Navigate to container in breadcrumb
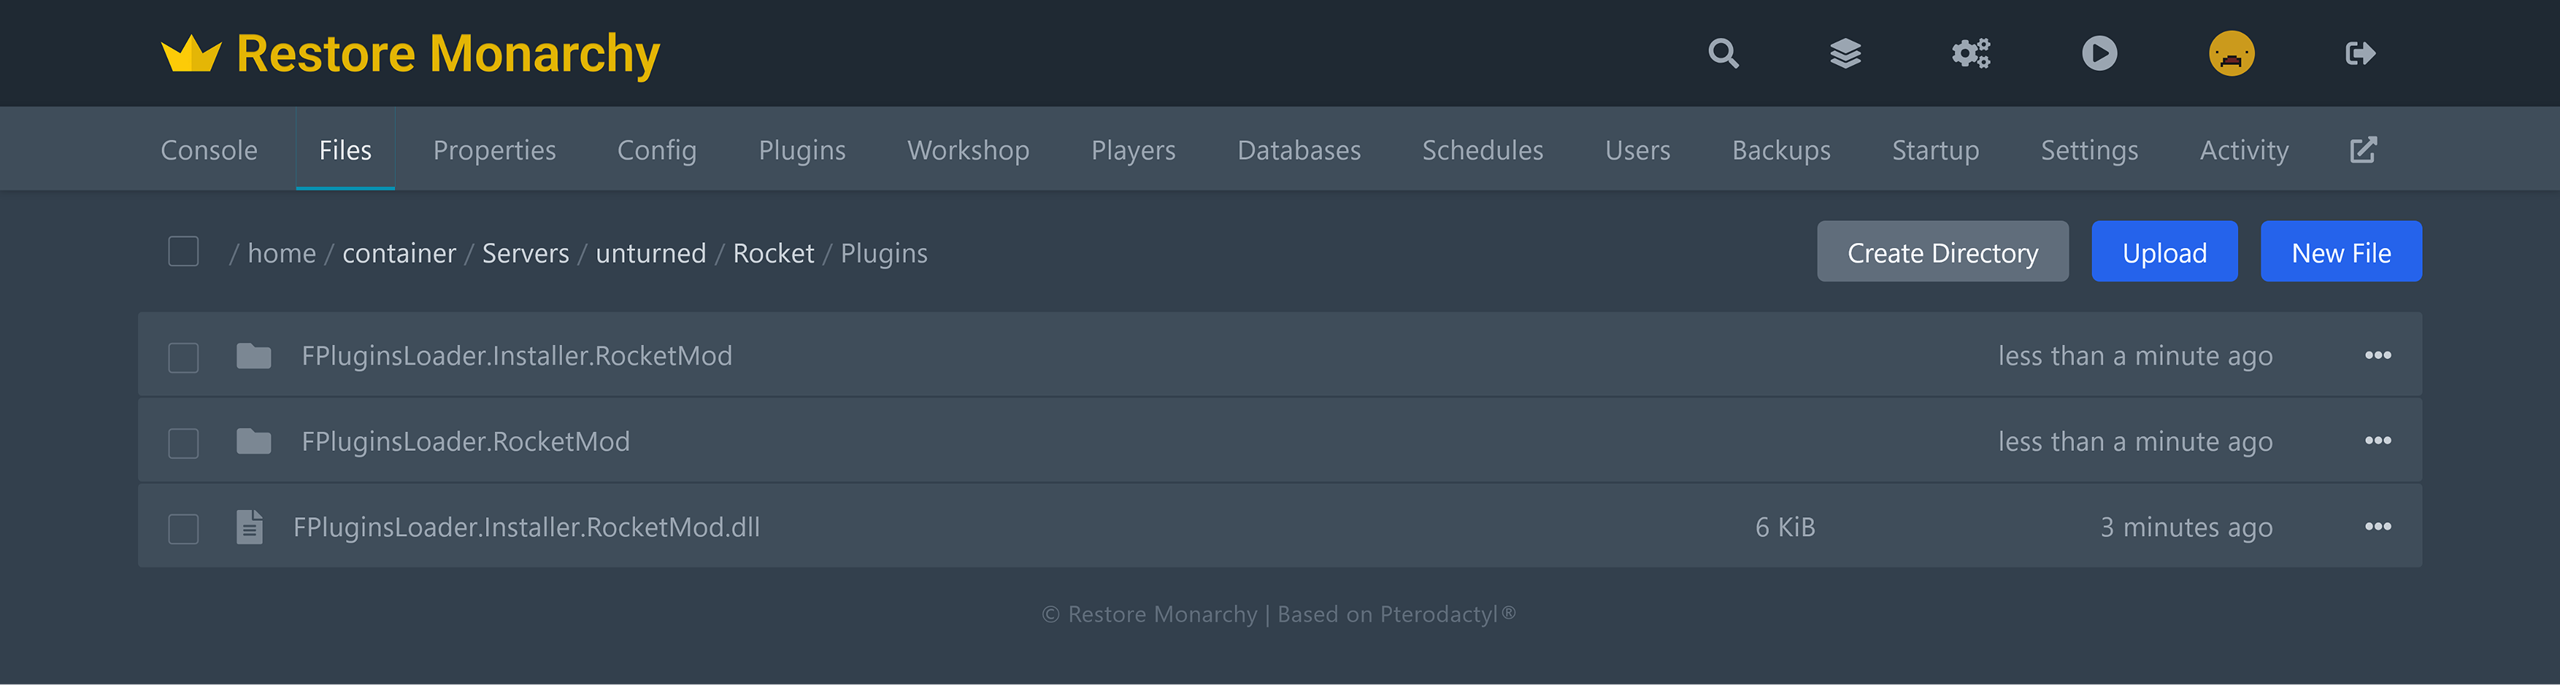Screen dimensions: 2560x685 399,253
